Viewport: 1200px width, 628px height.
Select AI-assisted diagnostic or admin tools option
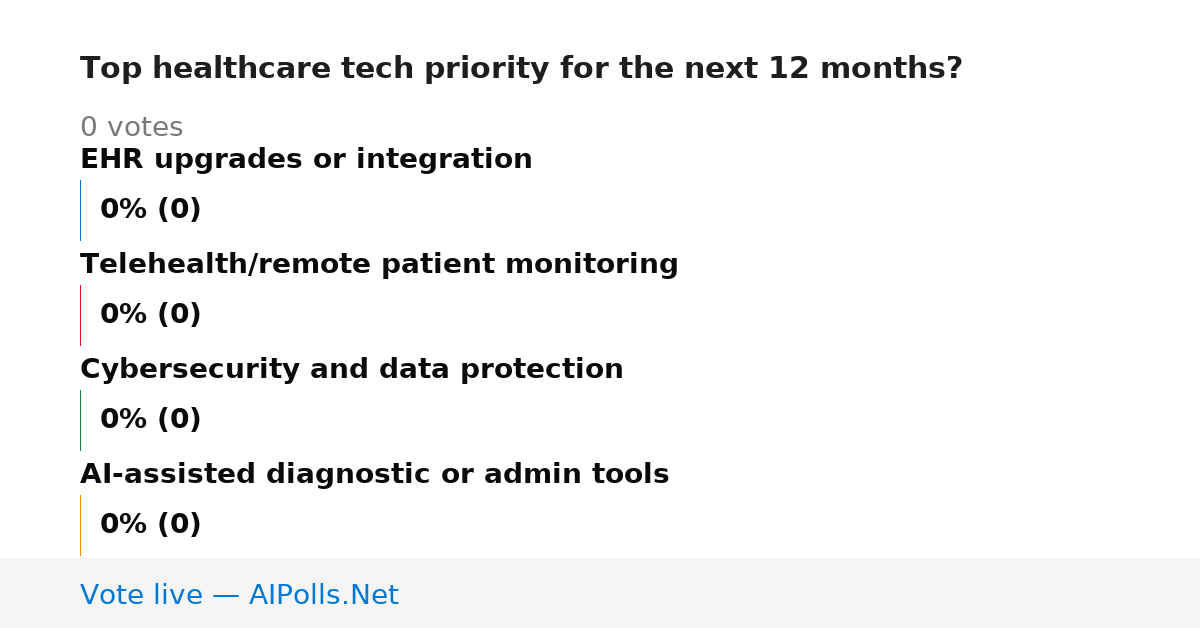374,475
